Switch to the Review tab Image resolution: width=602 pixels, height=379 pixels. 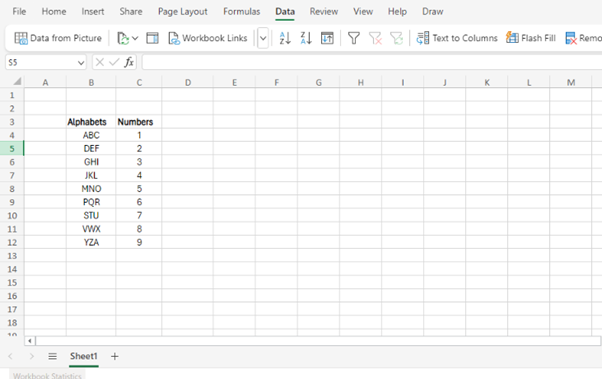(x=324, y=12)
